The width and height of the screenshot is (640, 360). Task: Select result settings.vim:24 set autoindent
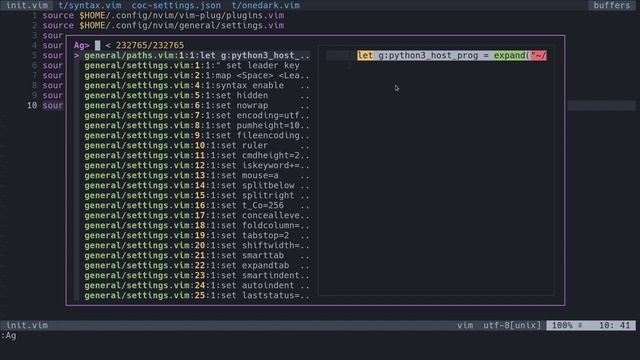point(197,285)
